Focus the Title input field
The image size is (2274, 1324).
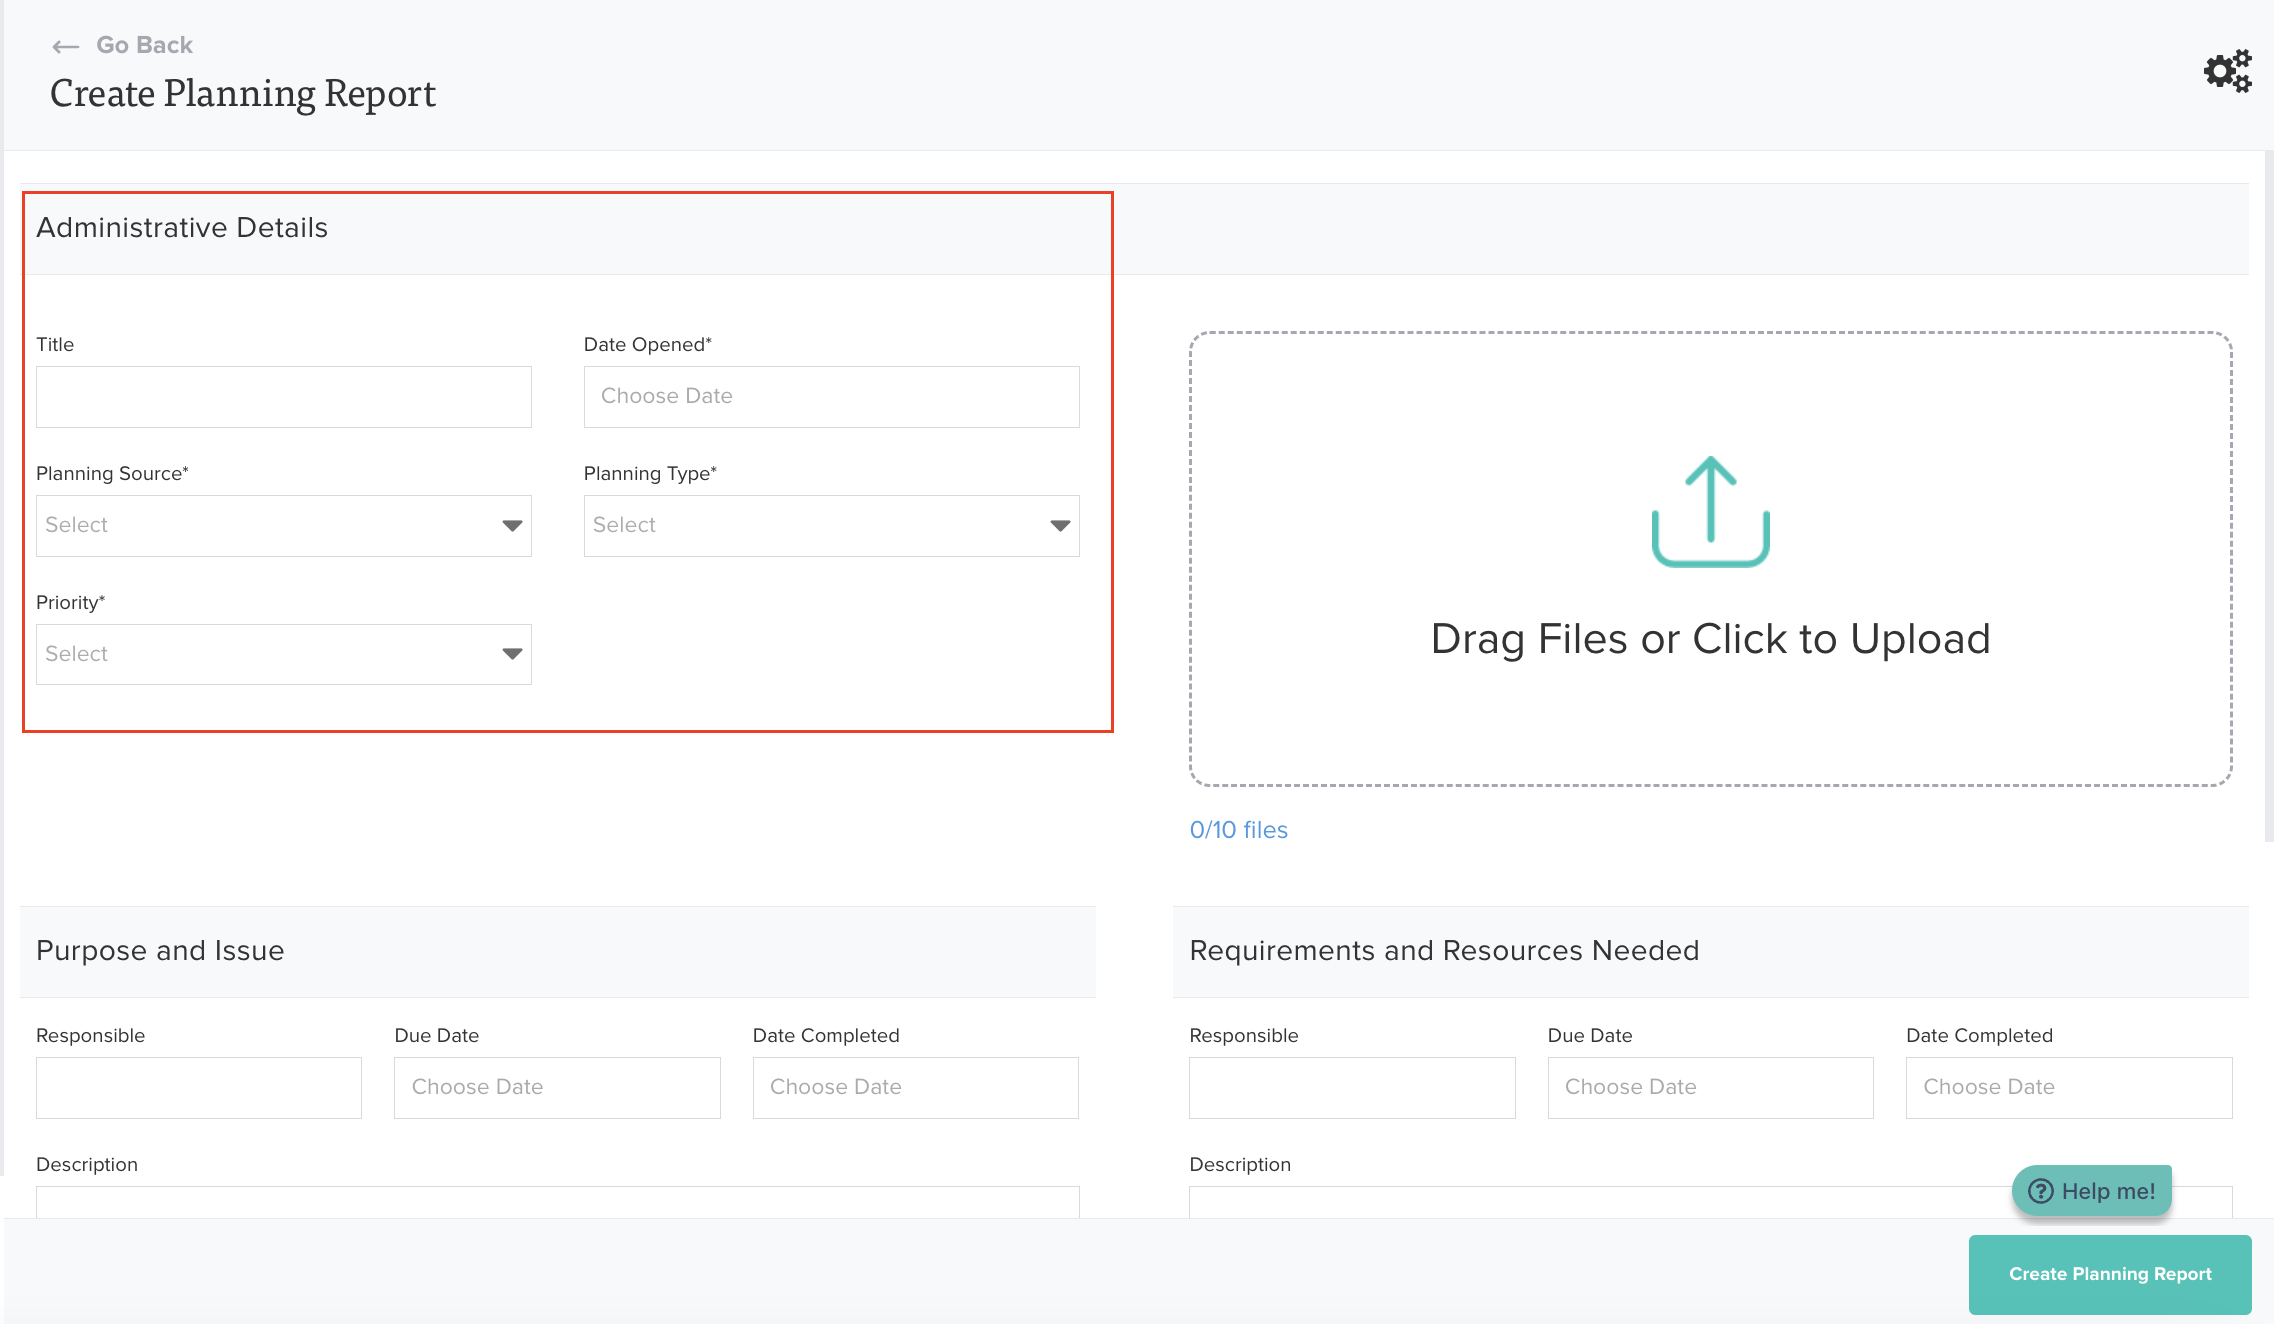(x=283, y=397)
